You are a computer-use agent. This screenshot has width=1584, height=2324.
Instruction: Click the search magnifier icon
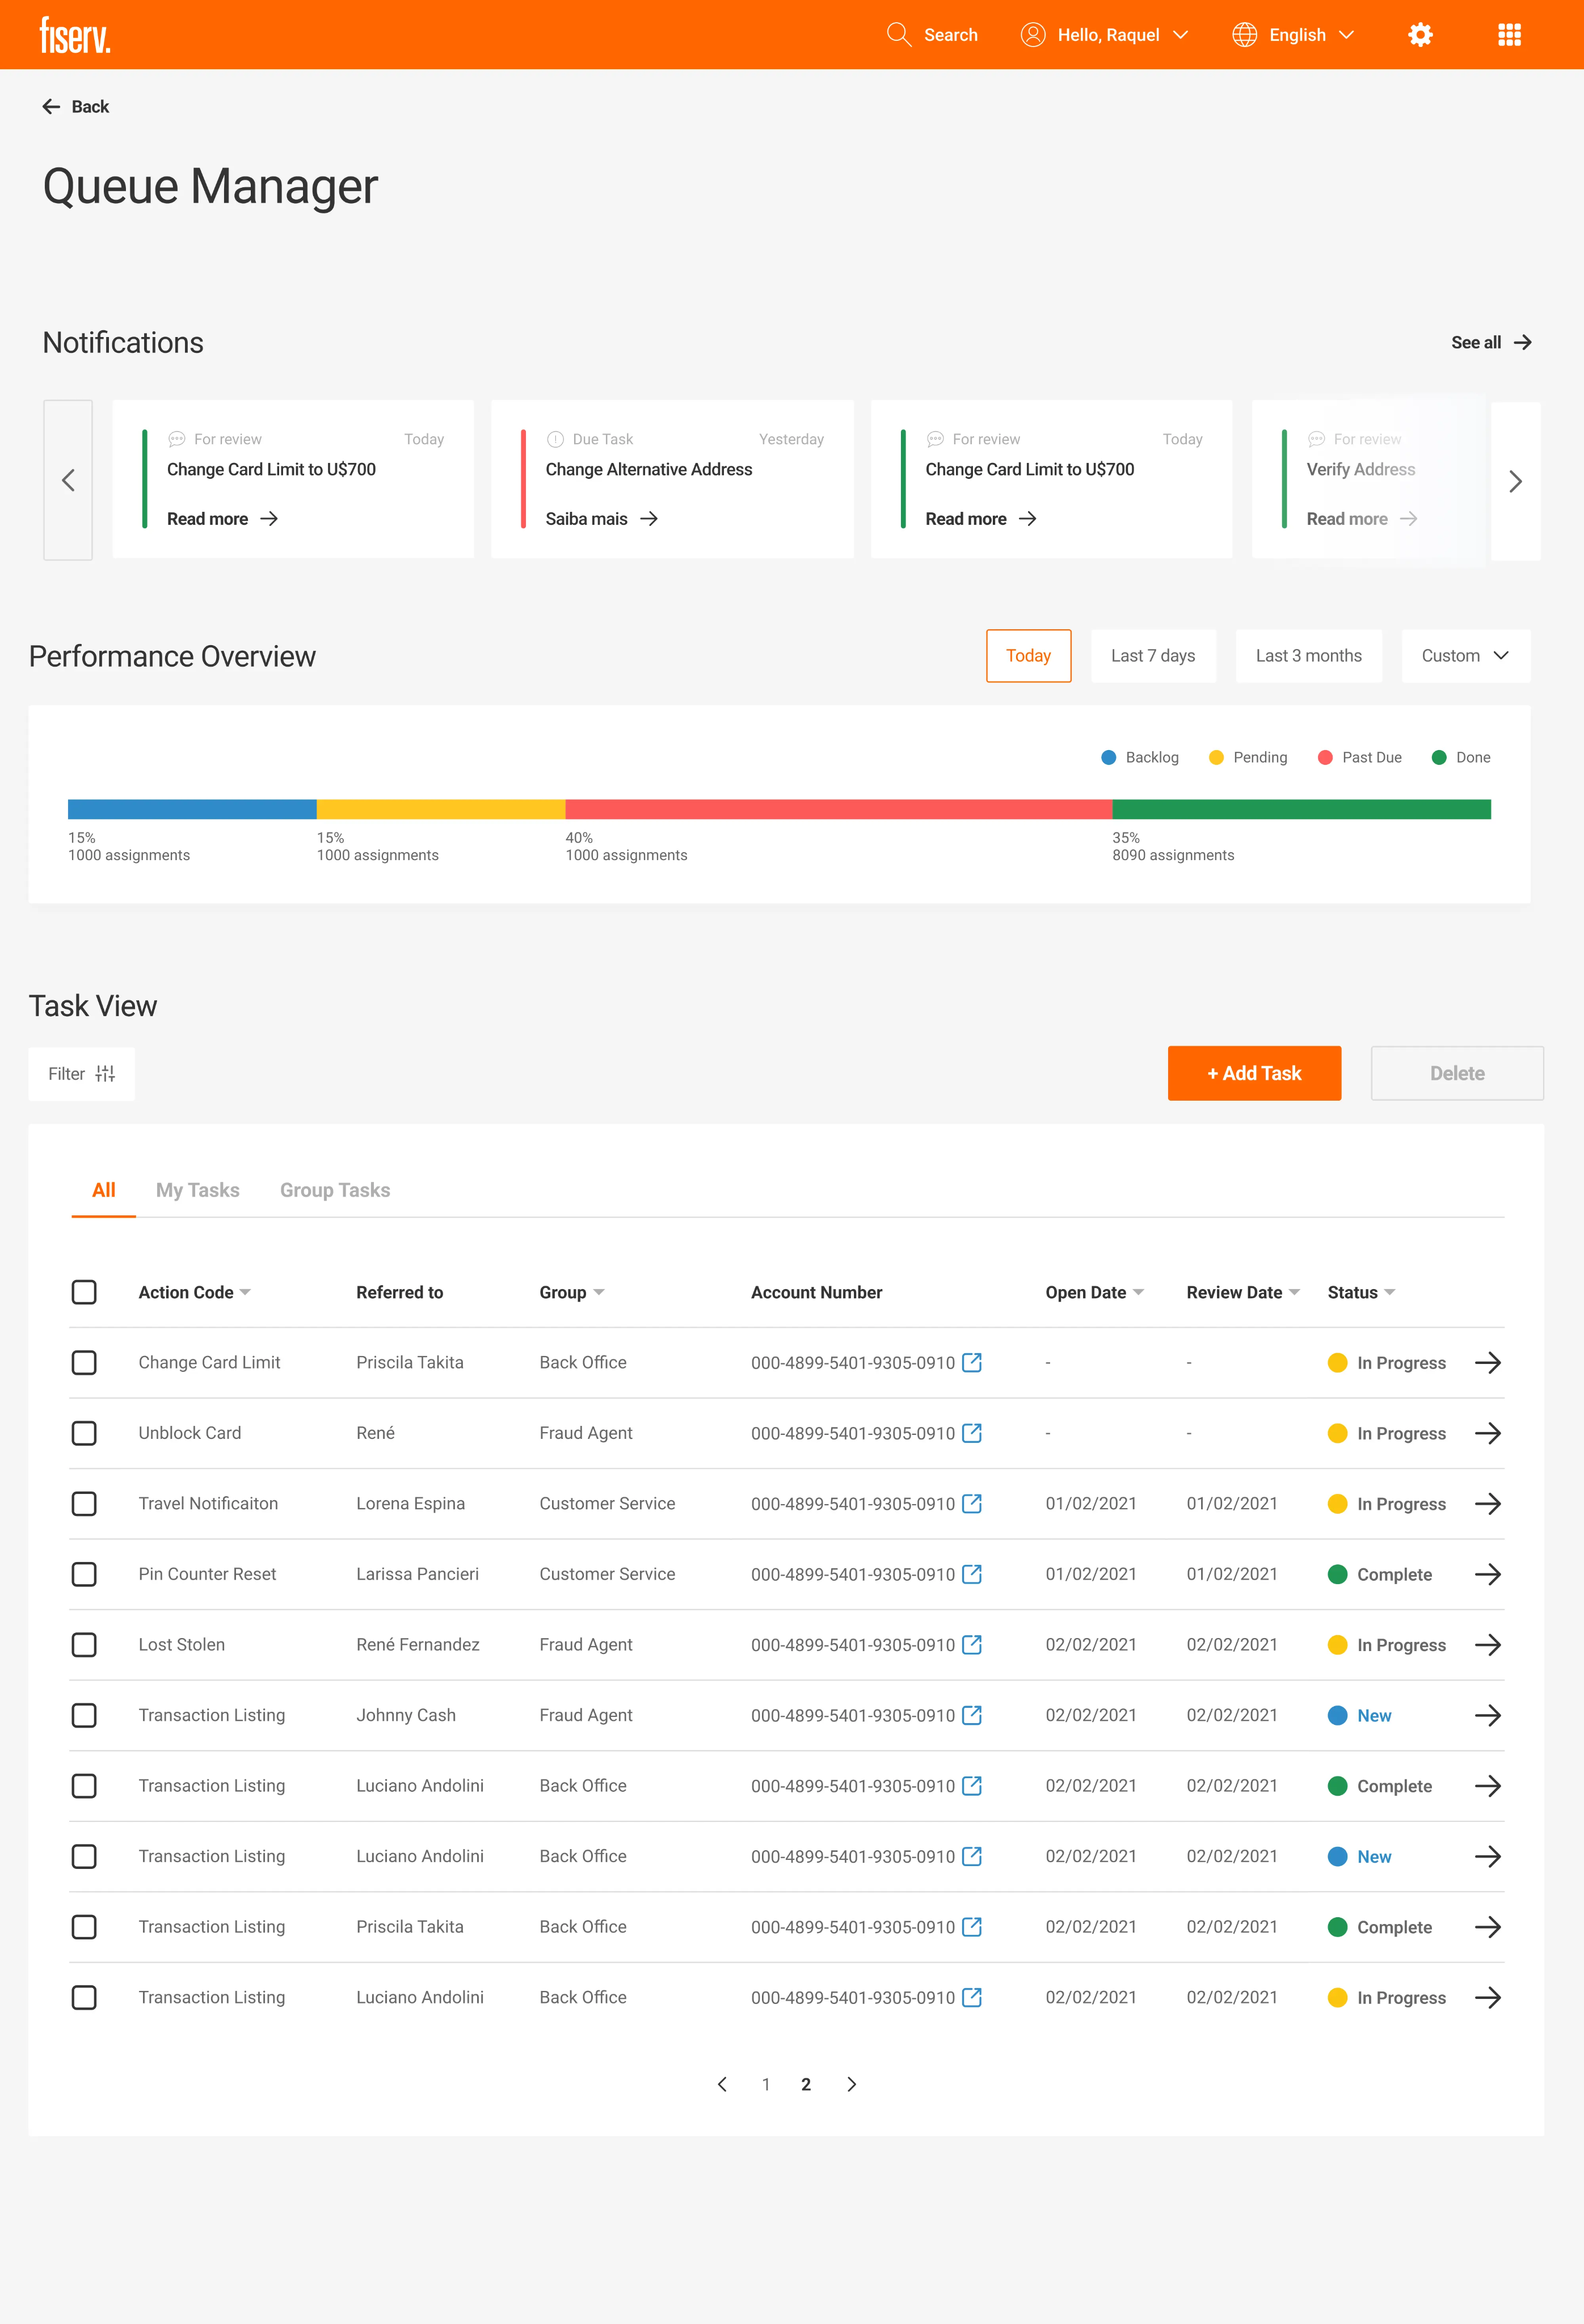click(x=898, y=35)
